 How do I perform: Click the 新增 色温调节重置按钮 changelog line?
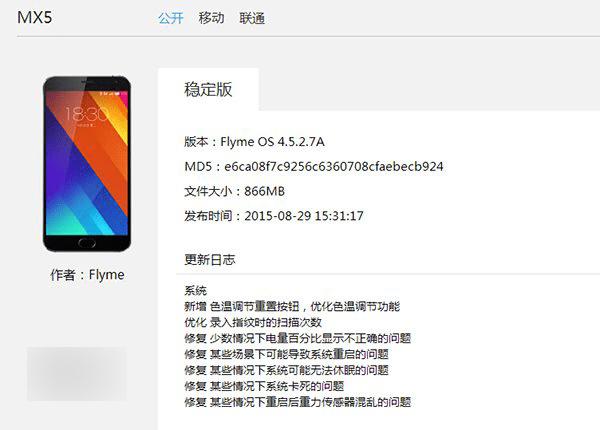(292, 306)
